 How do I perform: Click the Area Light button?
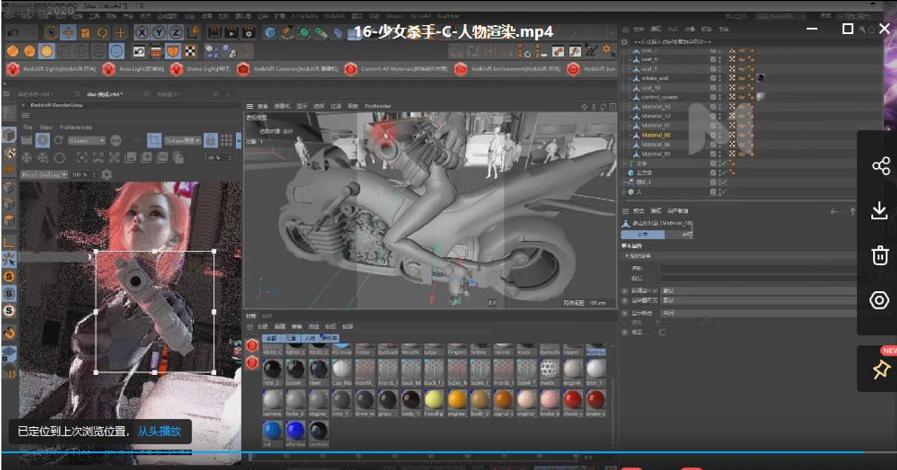tap(133, 69)
